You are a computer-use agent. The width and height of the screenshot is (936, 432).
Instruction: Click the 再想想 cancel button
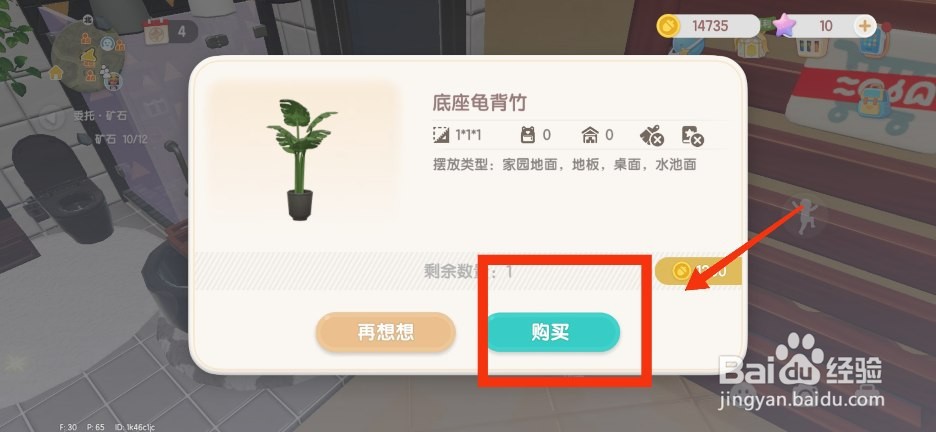[386, 332]
